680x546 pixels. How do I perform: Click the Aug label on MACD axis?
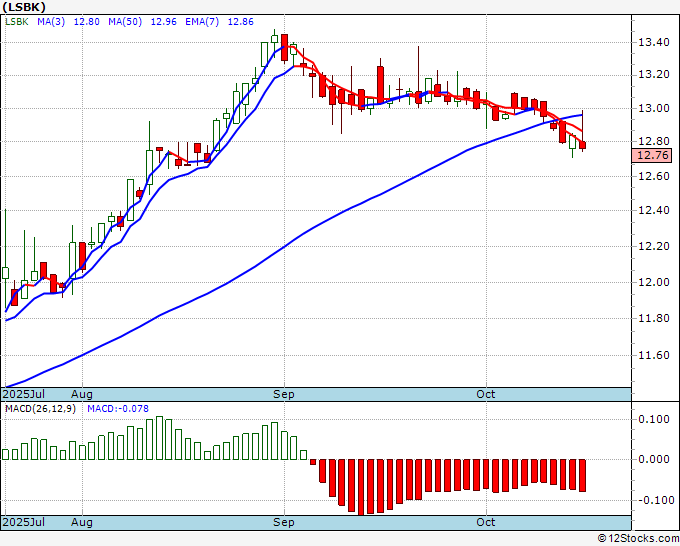(x=82, y=522)
